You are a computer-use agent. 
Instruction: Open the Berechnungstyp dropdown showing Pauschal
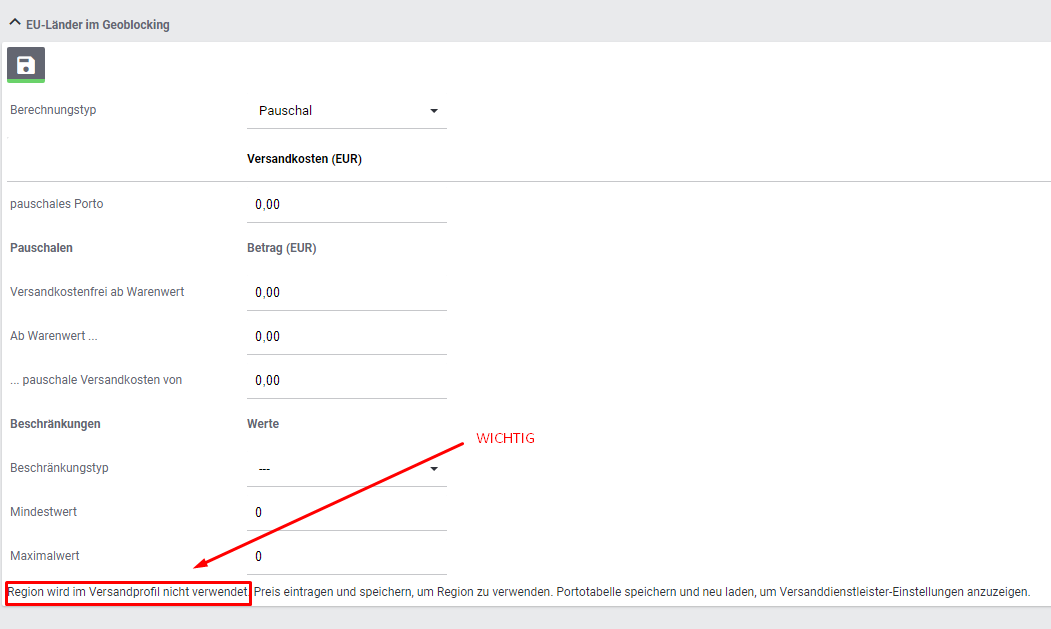pyautogui.click(x=346, y=111)
